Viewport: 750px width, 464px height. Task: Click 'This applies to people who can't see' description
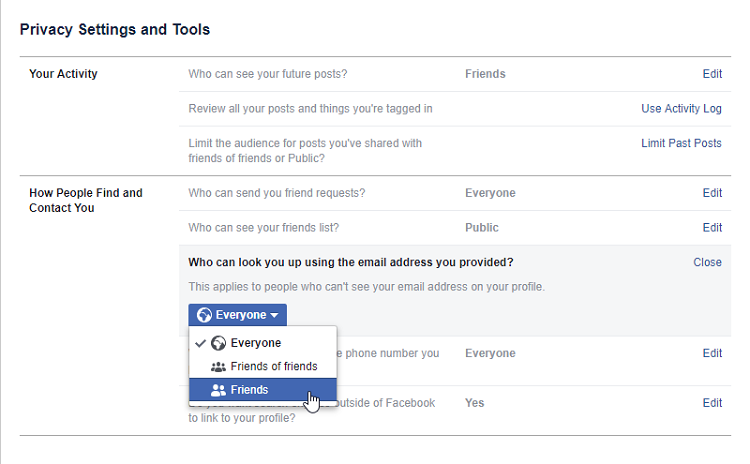click(366, 287)
